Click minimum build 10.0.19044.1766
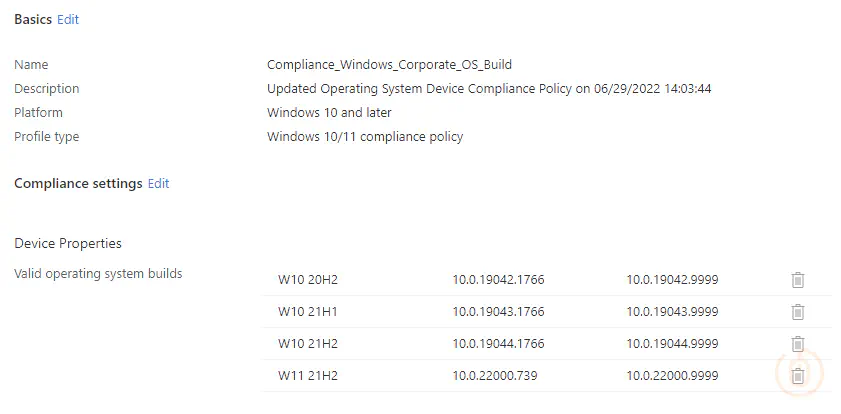 [x=498, y=343]
